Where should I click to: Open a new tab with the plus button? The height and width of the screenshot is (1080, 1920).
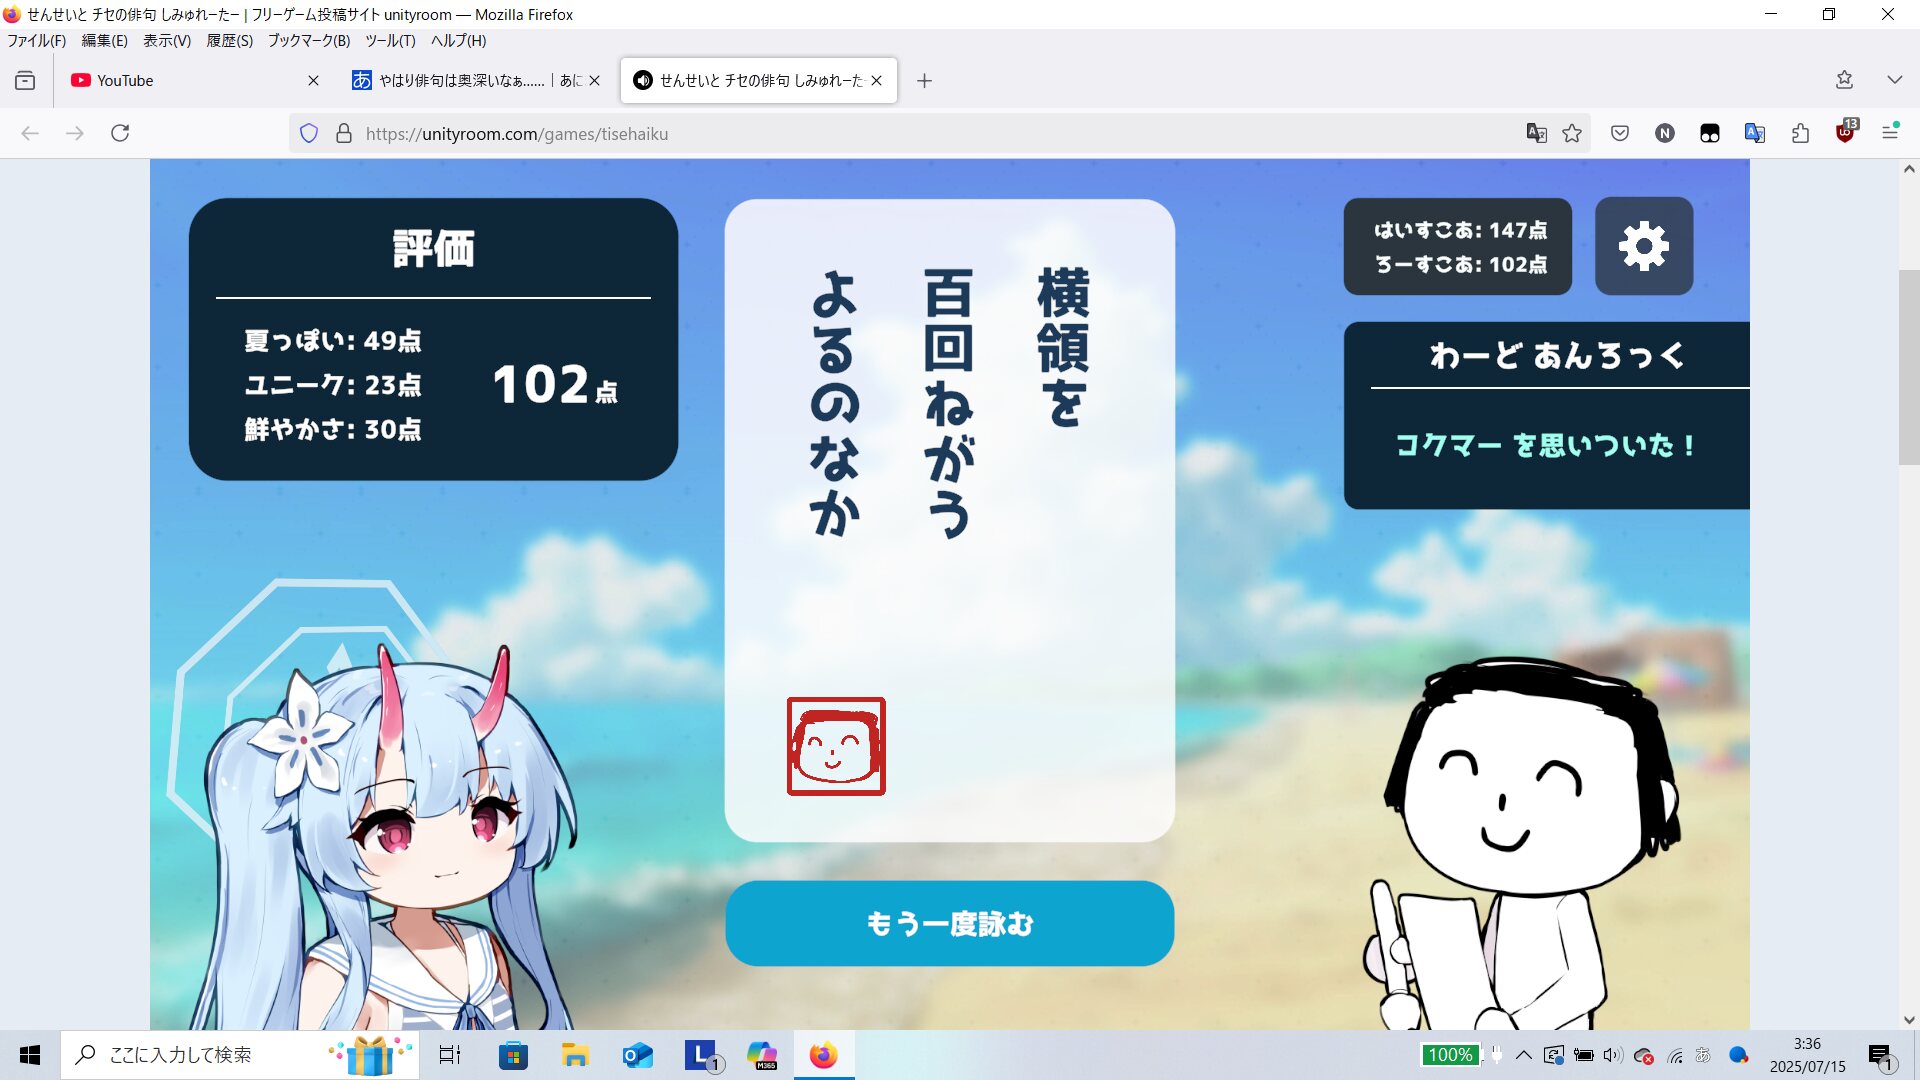click(x=924, y=80)
